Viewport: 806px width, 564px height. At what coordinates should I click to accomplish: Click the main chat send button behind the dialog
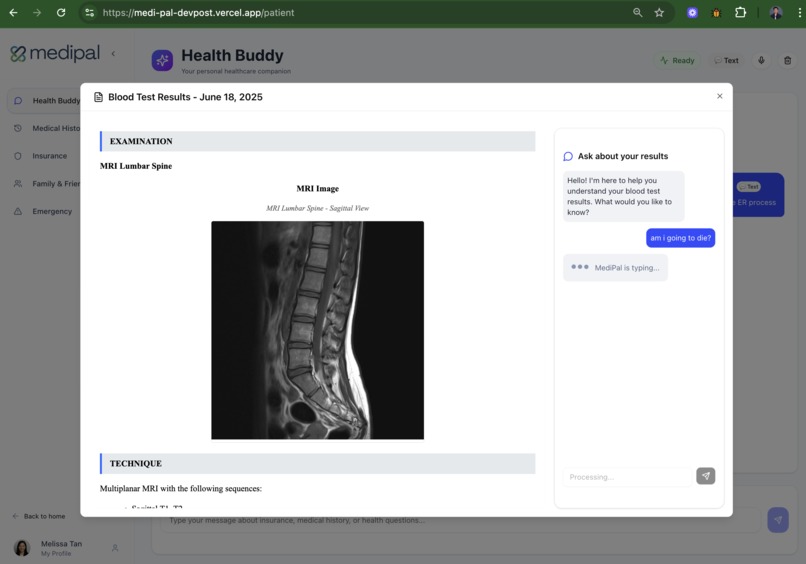click(778, 520)
